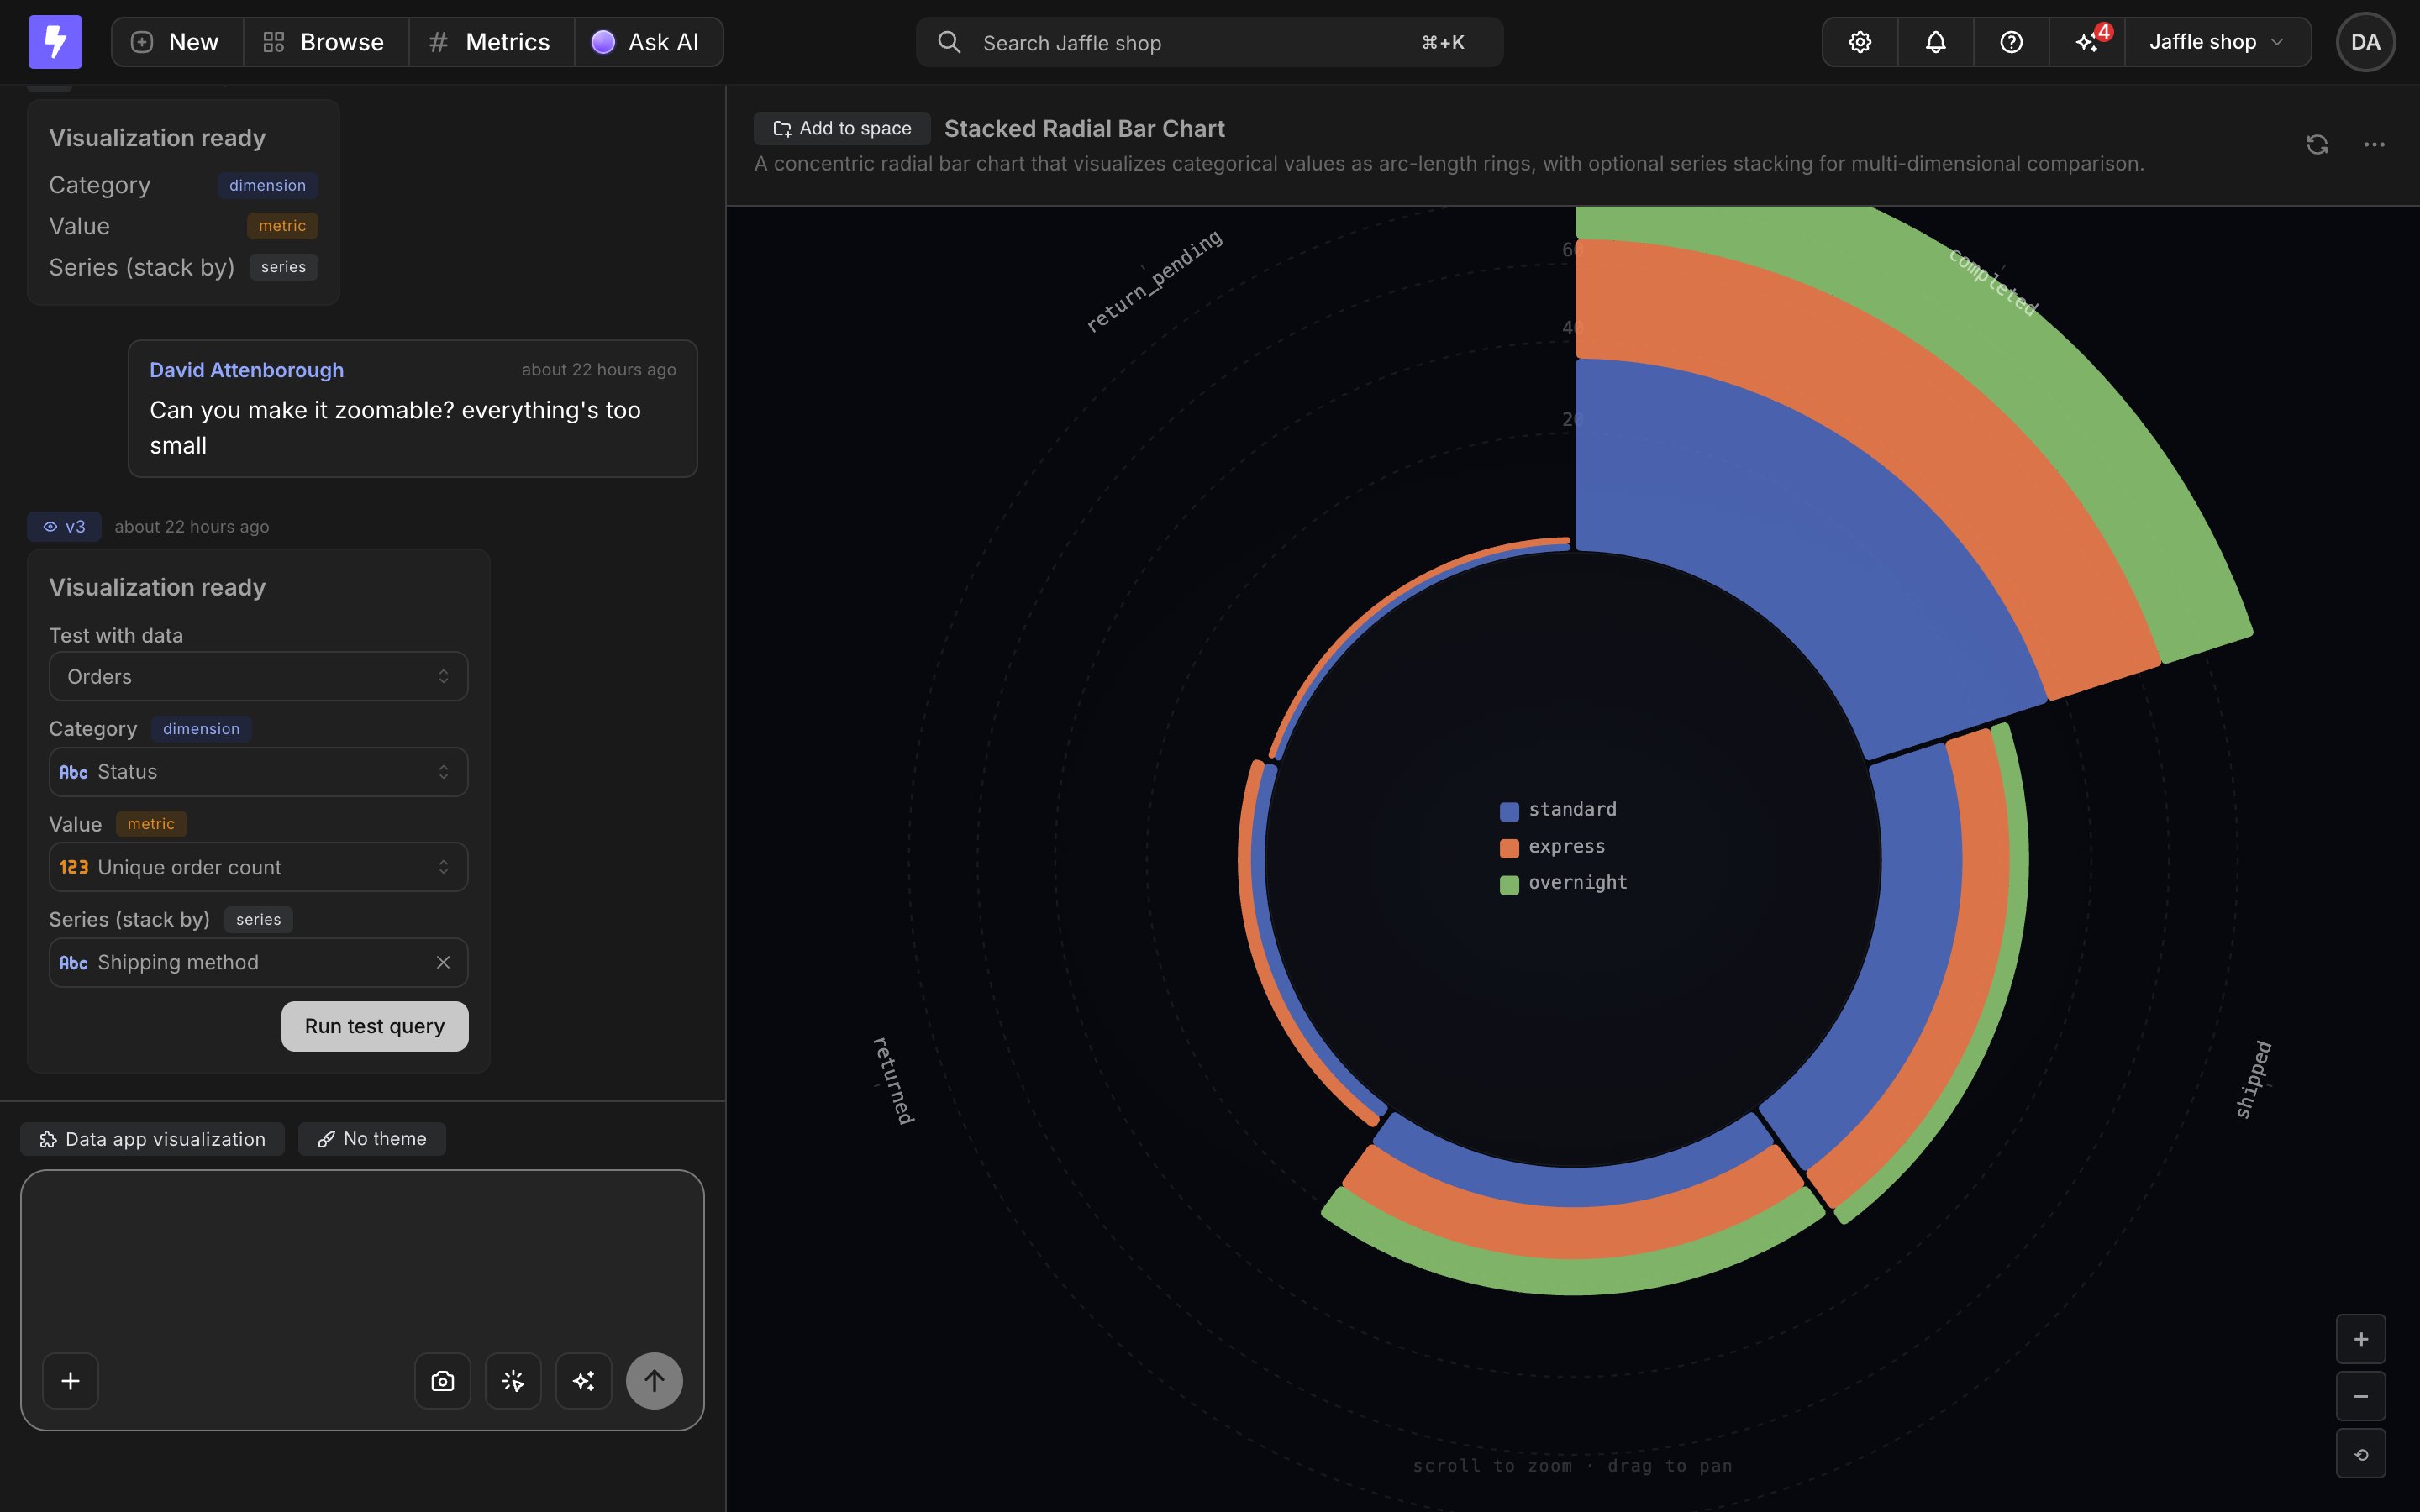
Task: Click the lightning bolt app logo
Action: pos(55,42)
